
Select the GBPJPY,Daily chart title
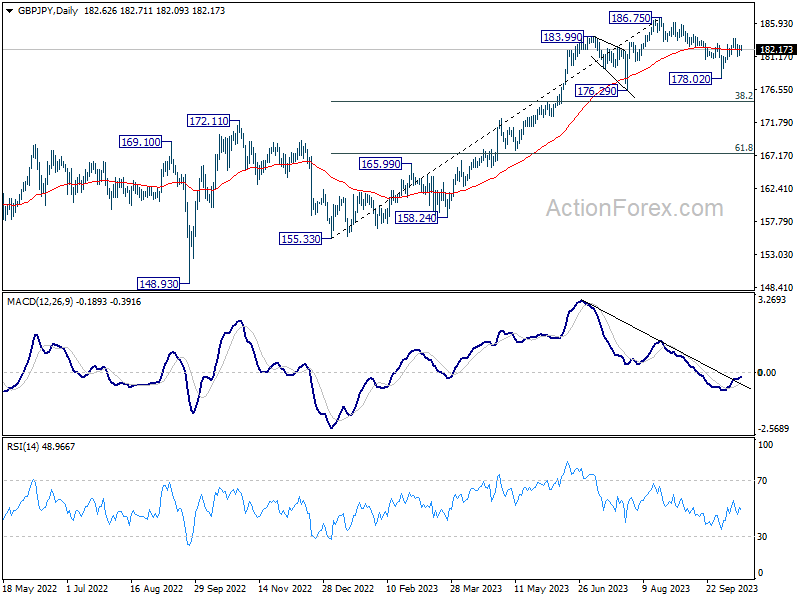tap(48, 11)
